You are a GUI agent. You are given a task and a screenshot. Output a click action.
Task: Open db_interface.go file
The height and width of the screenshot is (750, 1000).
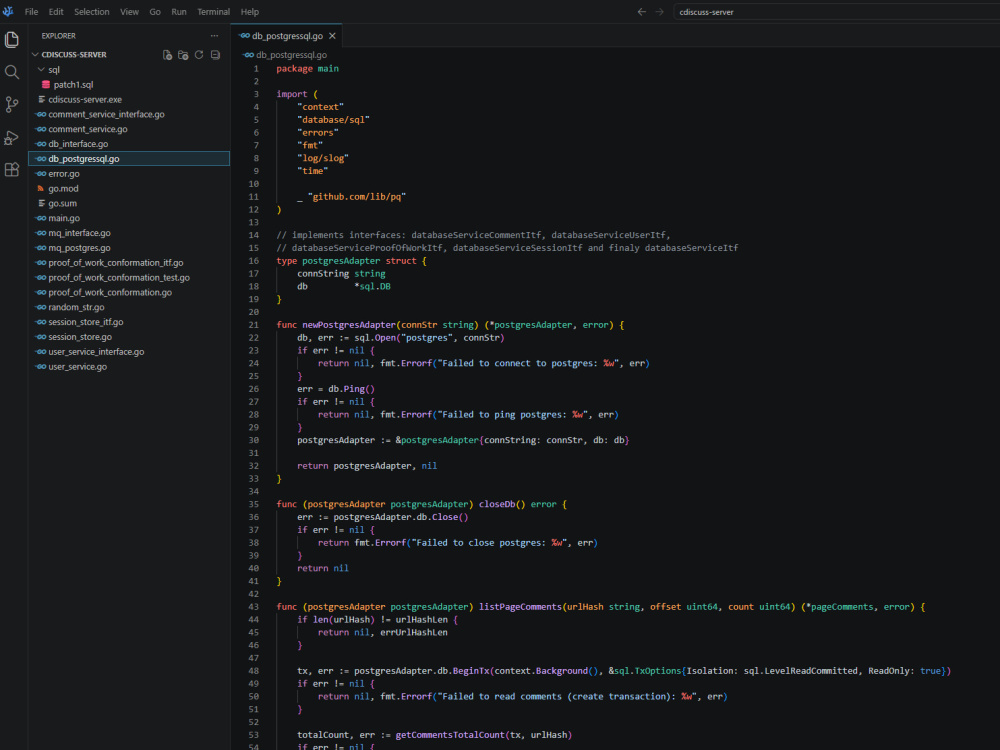(x=78, y=144)
